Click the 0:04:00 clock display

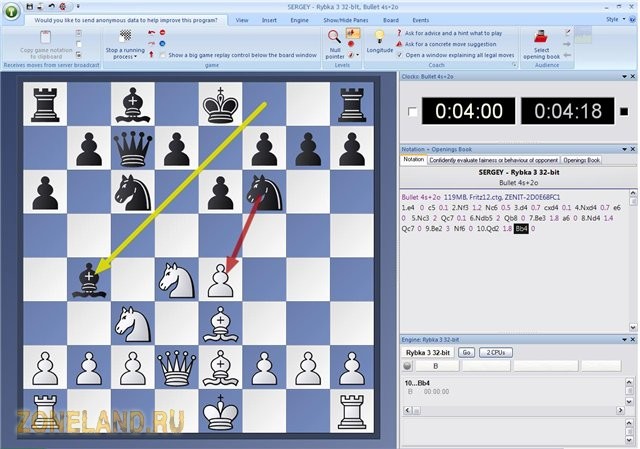[469, 111]
